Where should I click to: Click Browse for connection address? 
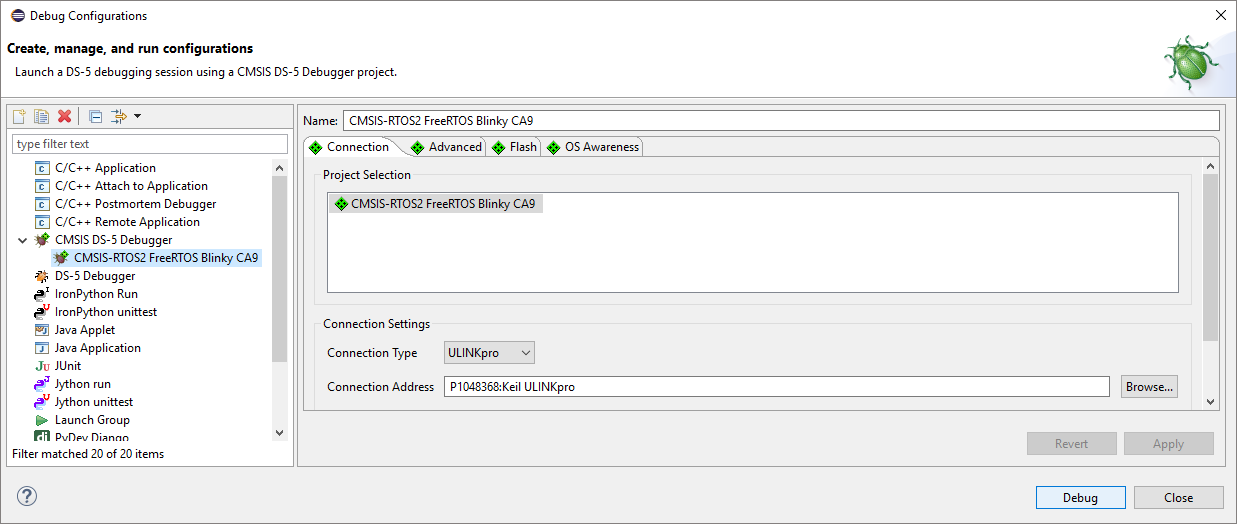[1148, 387]
